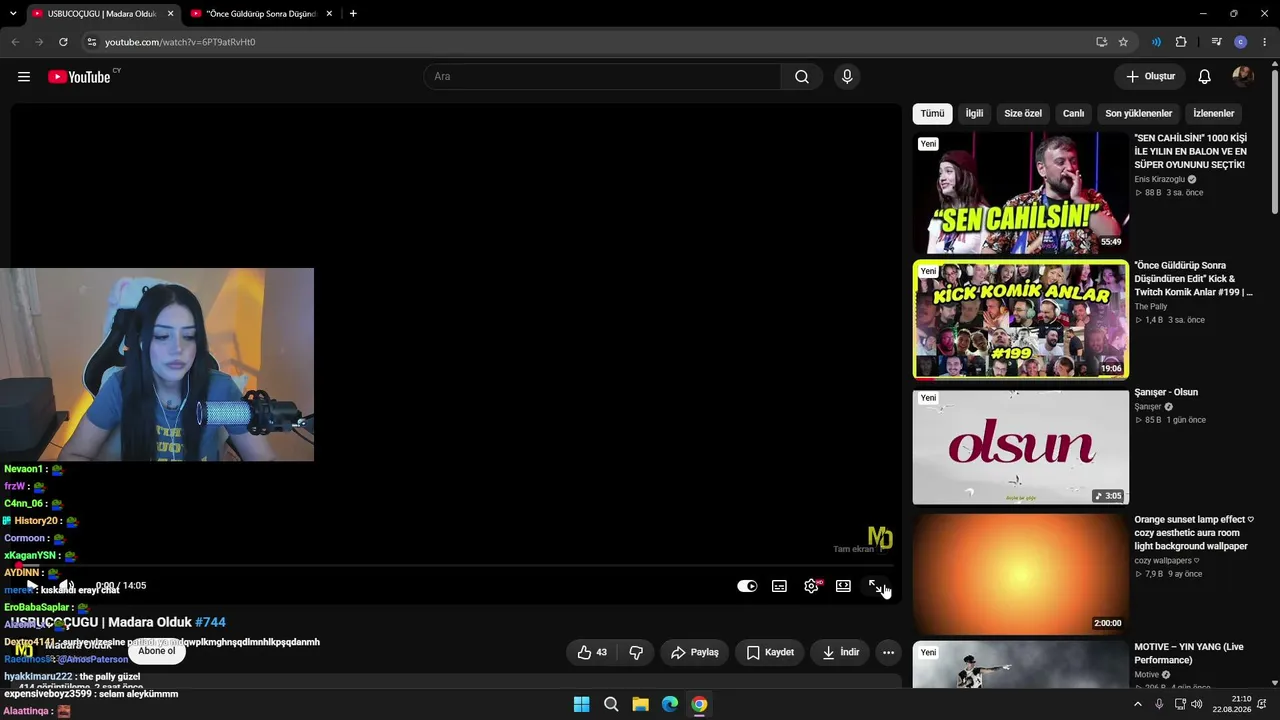Click the Enis Kirazoglu channel name
Image resolution: width=1280 pixels, height=720 pixels.
(x=1159, y=179)
